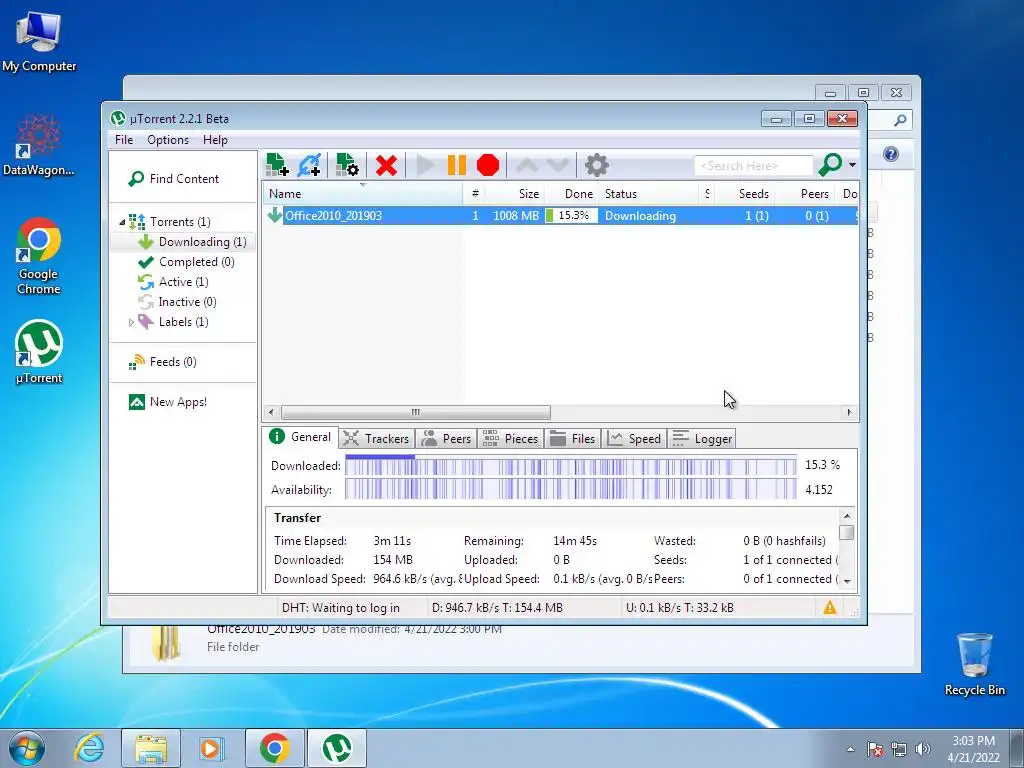Open the Help menu
The height and width of the screenshot is (768, 1024).
pos(215,140)
